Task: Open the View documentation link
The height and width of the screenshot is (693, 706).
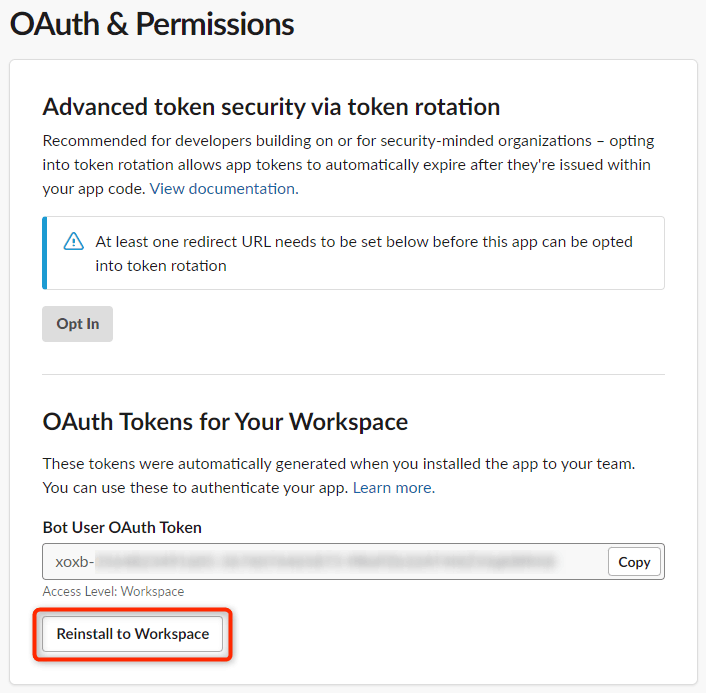Action: pos(224,189)
